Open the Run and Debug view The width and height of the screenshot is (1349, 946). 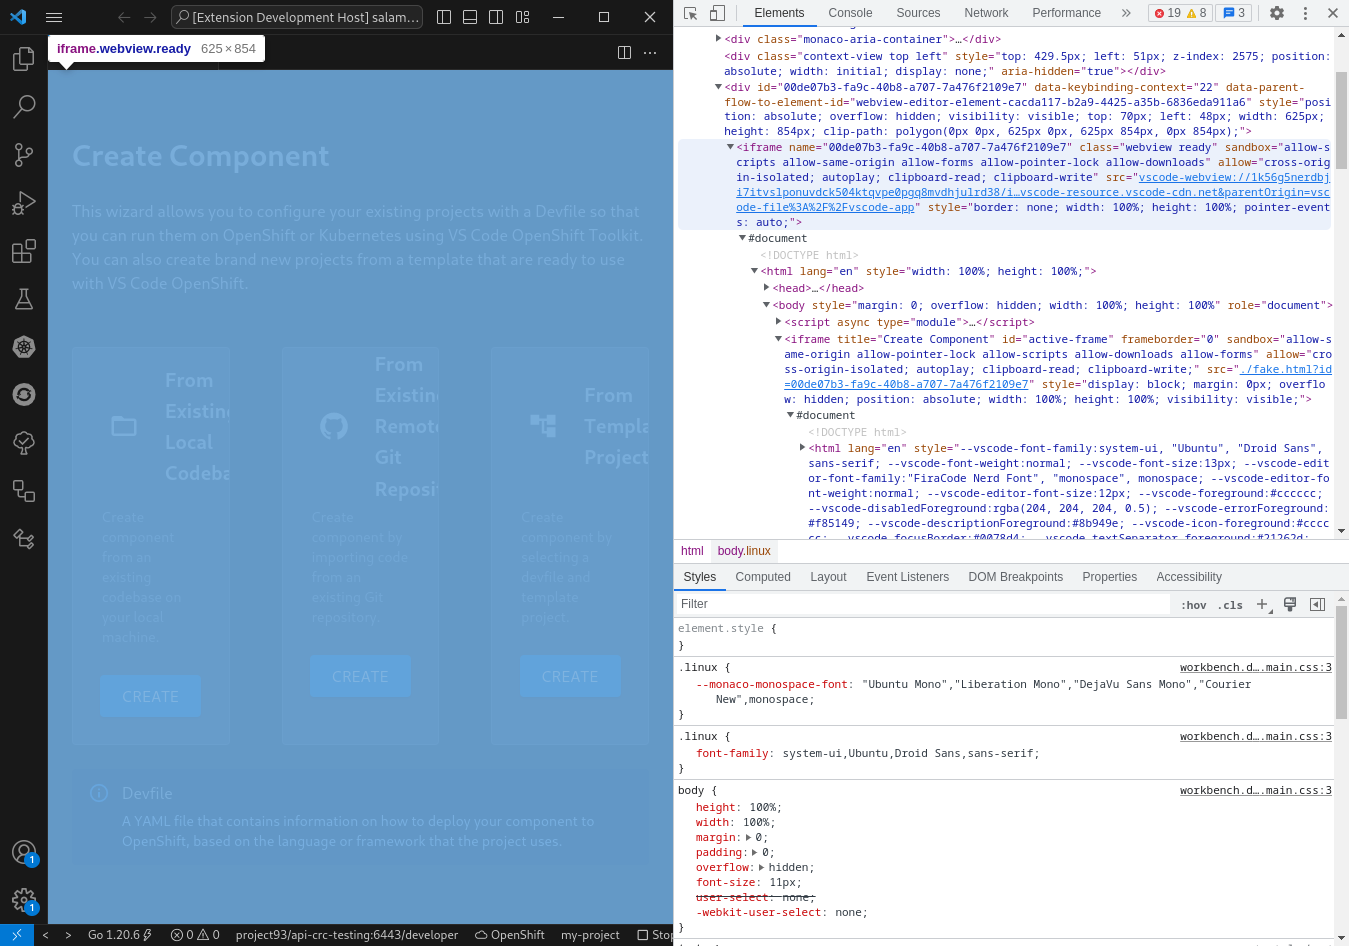tap(24, 203)
